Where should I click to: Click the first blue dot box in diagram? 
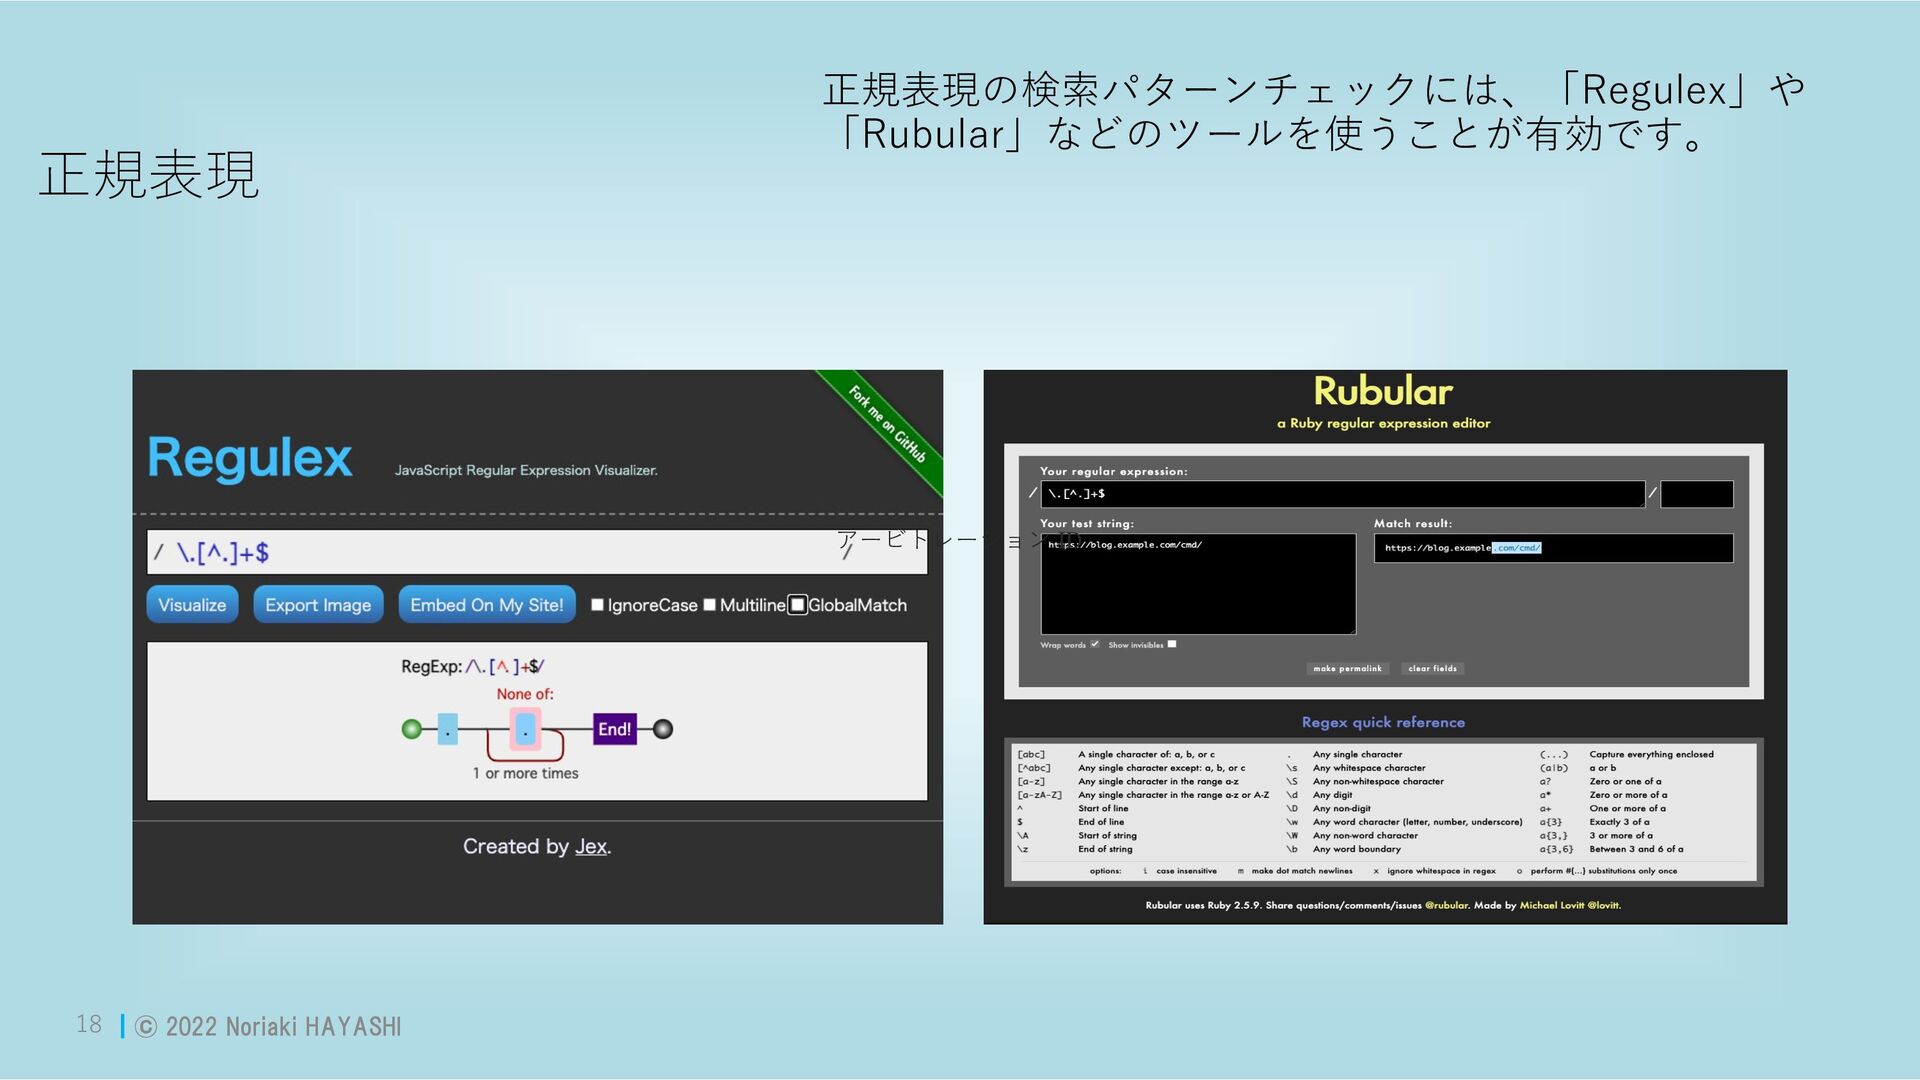click(448, 730)
